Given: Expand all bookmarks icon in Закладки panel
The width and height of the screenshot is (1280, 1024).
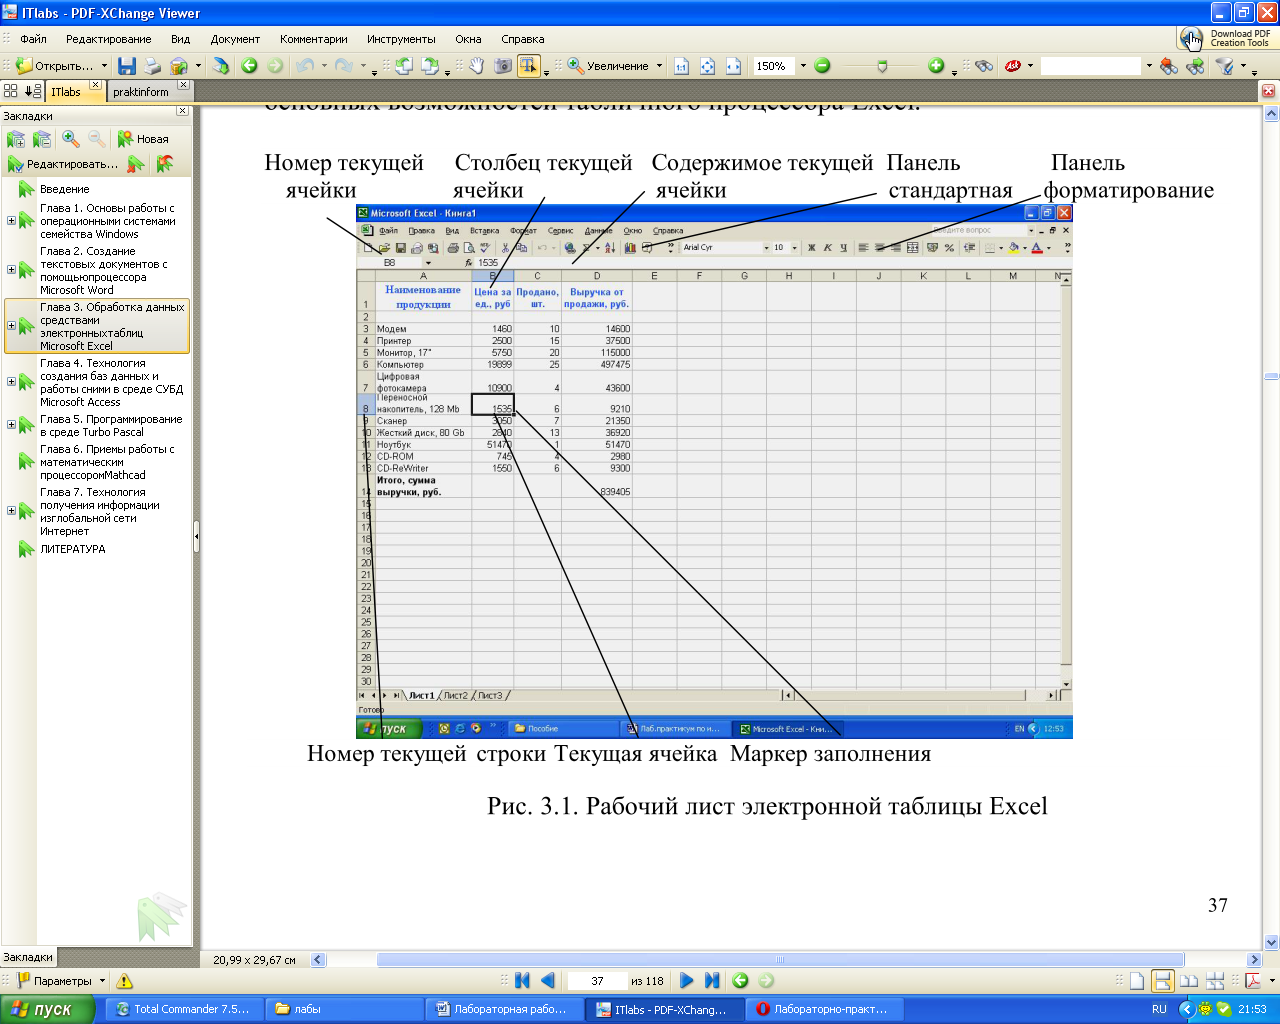Looking at the screenshot, I should pos(16,139).
